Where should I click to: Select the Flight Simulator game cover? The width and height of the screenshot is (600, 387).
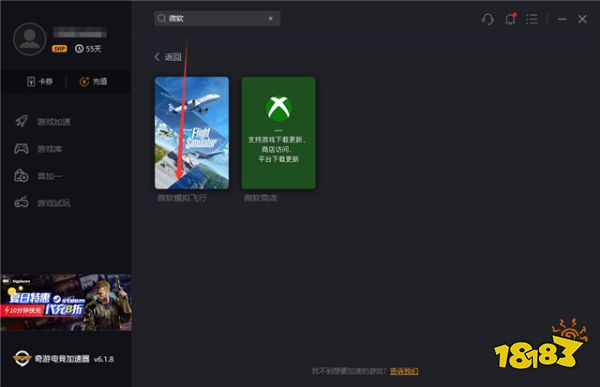192,133
